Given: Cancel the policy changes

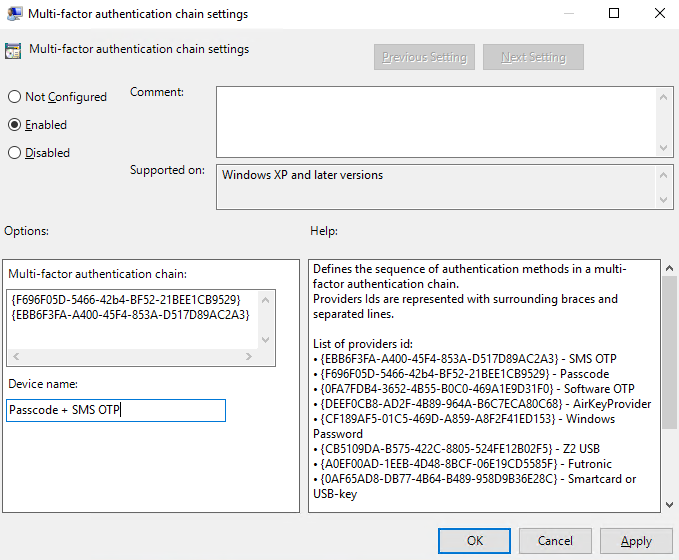Looking at the screenshot, I should point(555,541).
